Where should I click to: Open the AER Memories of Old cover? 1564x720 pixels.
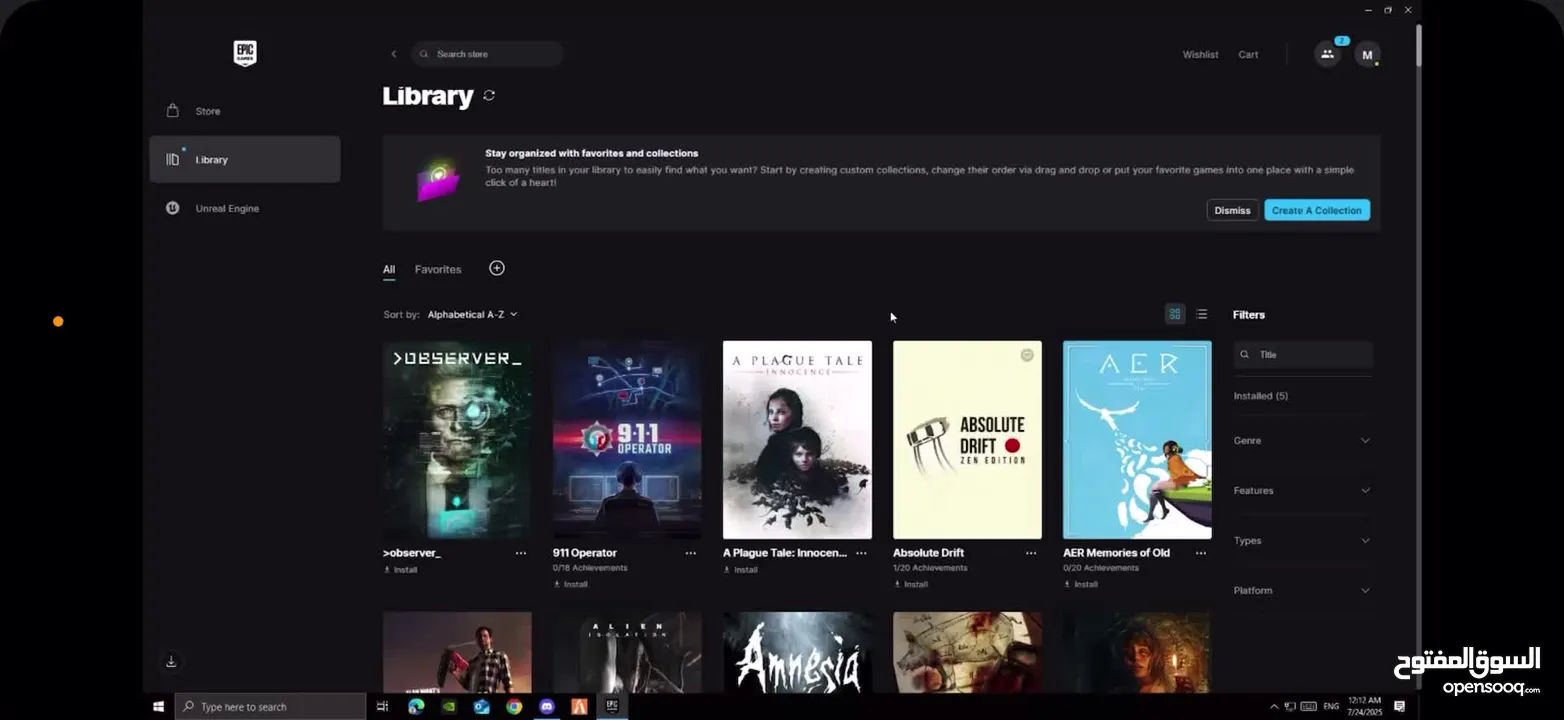point(1137,440)
